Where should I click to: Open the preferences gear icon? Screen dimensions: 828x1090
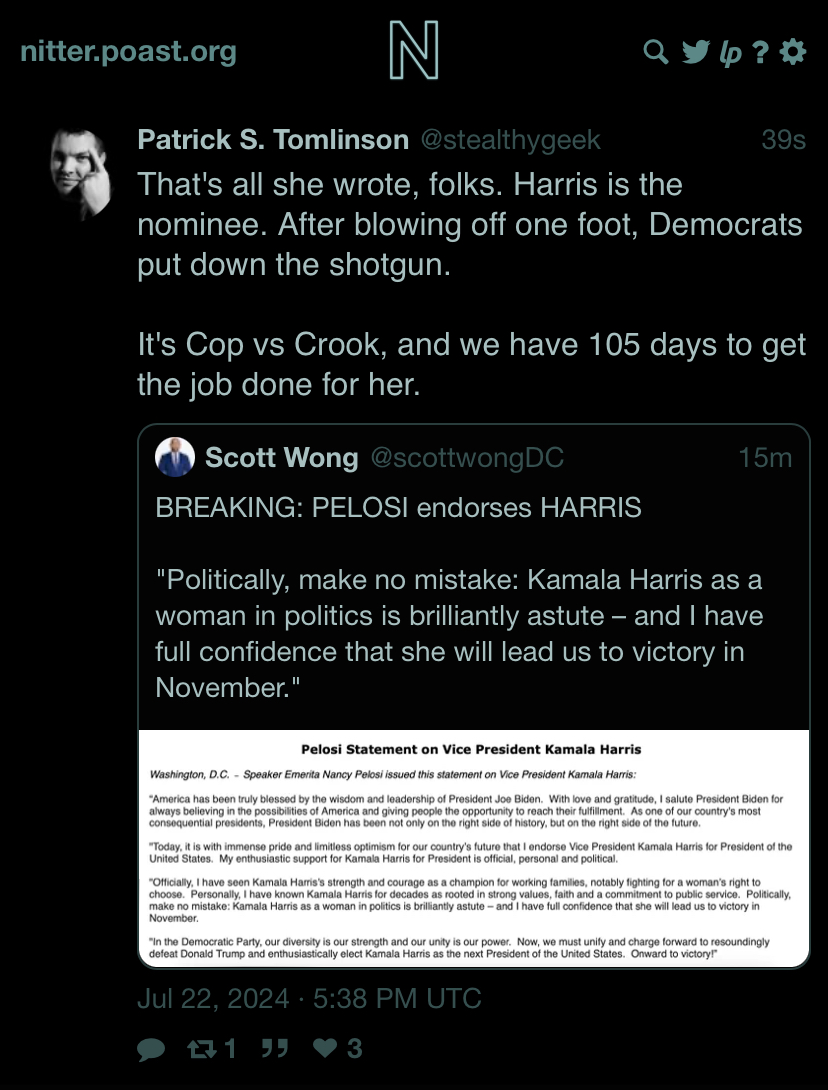pyautogui.click(x=793, y=51)
